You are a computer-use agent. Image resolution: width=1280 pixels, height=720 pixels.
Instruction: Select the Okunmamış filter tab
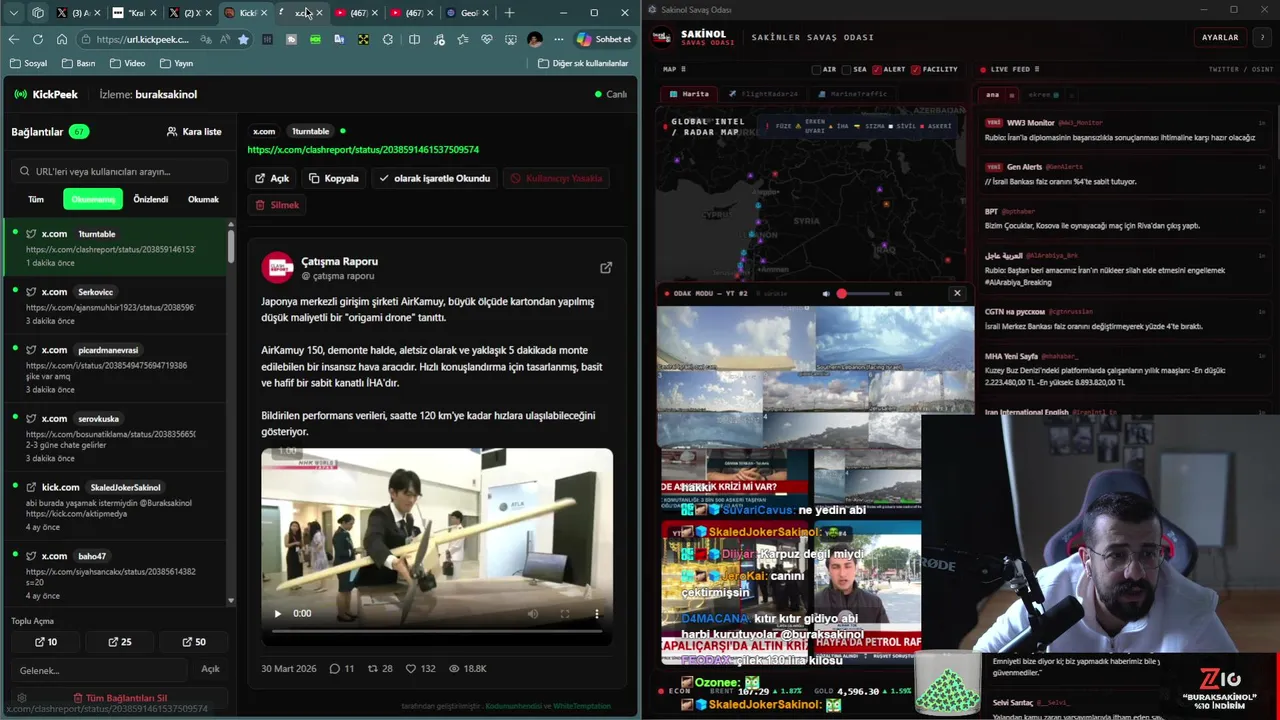93,199
